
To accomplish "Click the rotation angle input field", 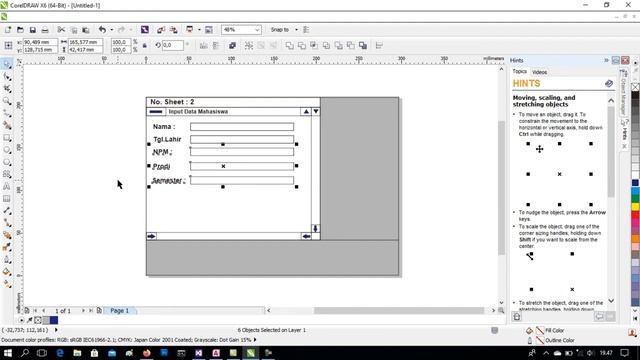I will pyautogui.click(x=173, y=45).
